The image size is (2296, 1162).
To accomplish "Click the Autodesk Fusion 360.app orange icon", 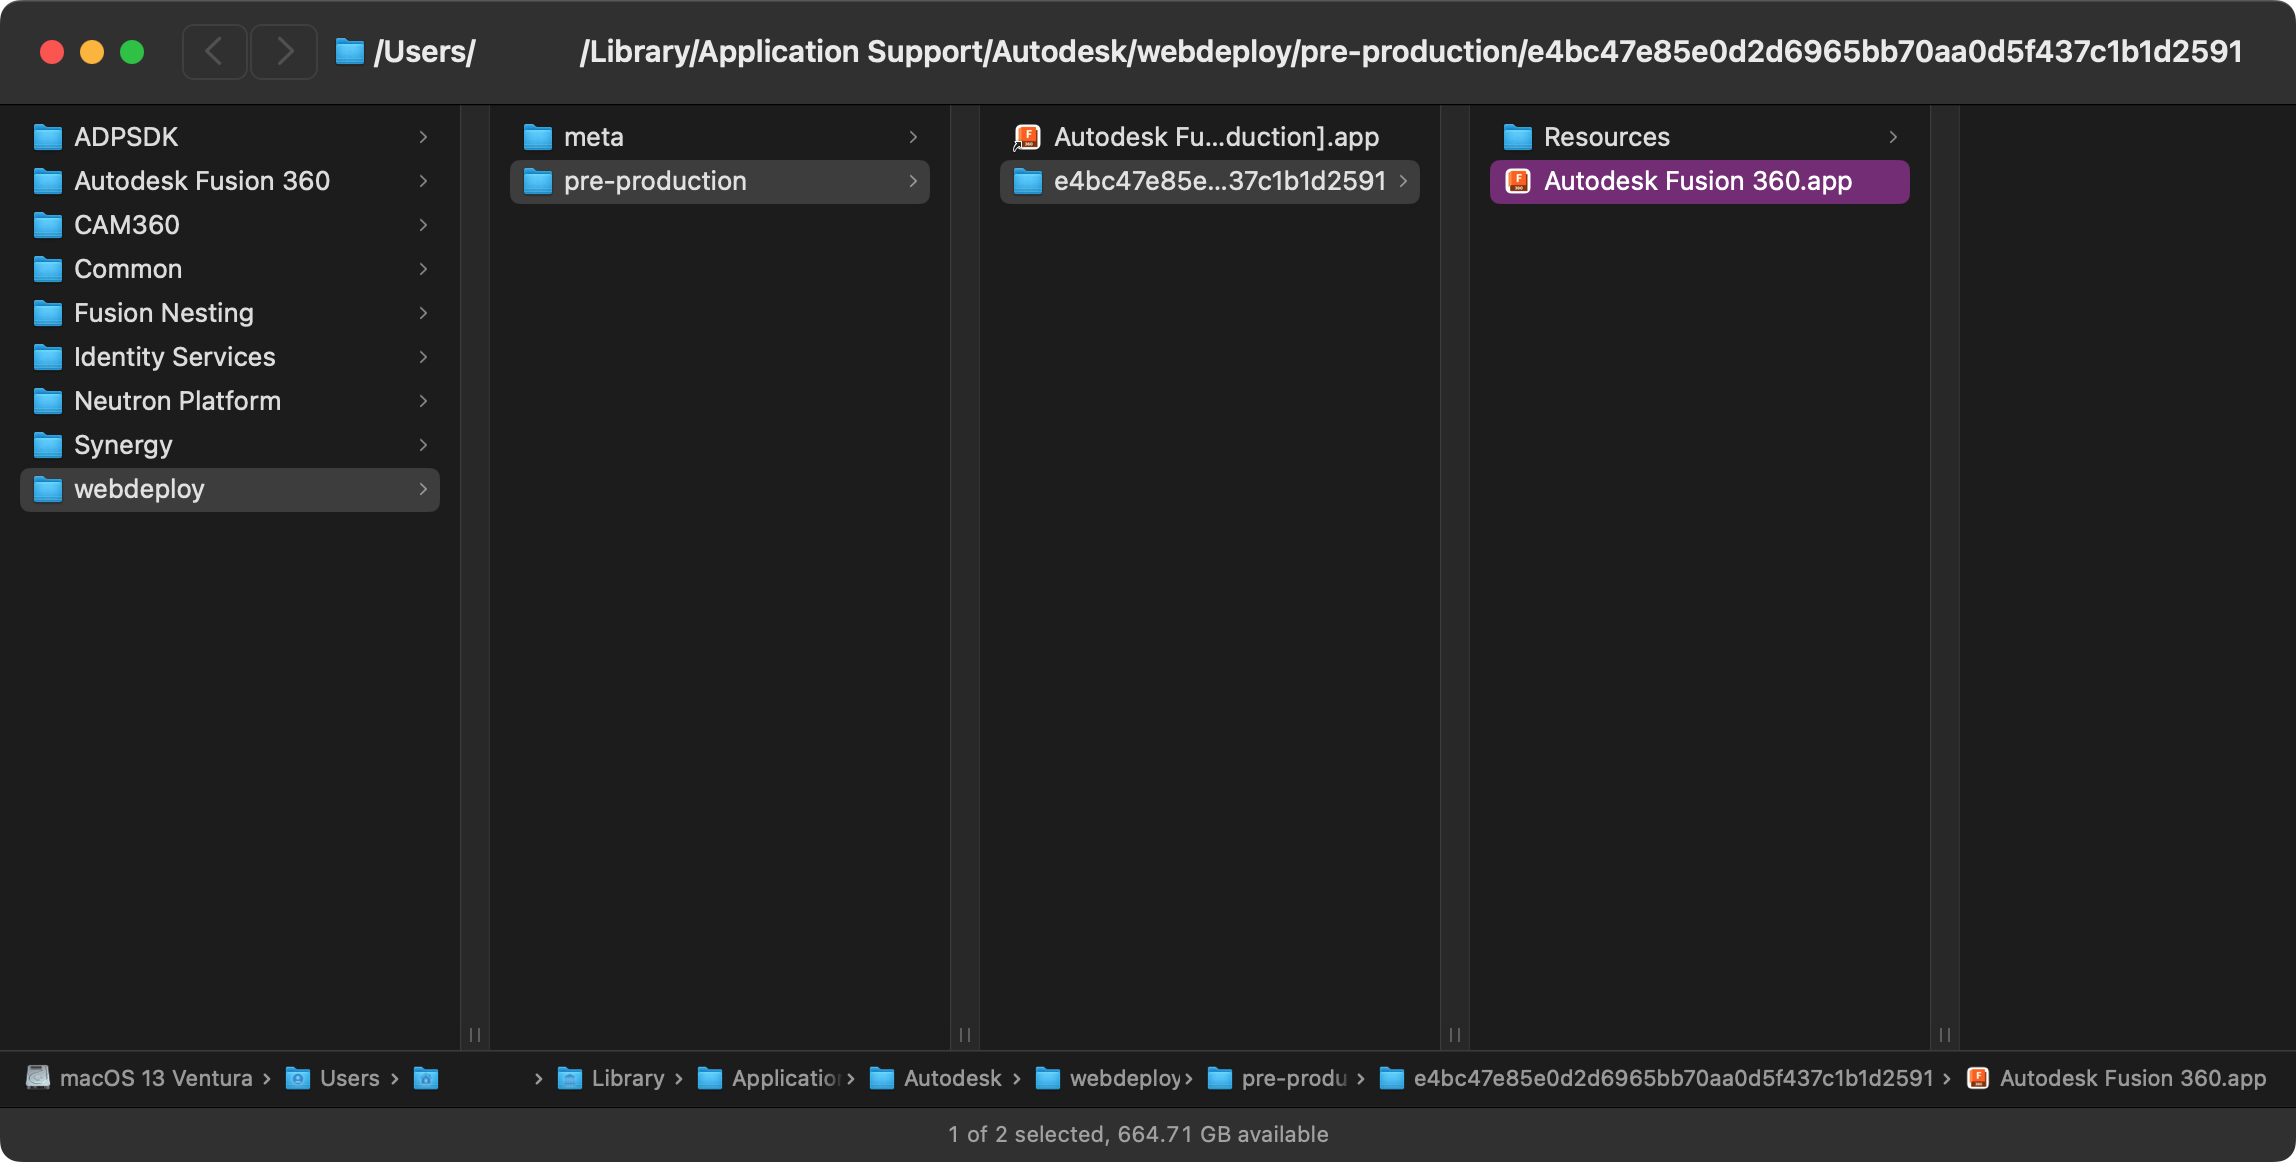I will tap(1518, 181).
